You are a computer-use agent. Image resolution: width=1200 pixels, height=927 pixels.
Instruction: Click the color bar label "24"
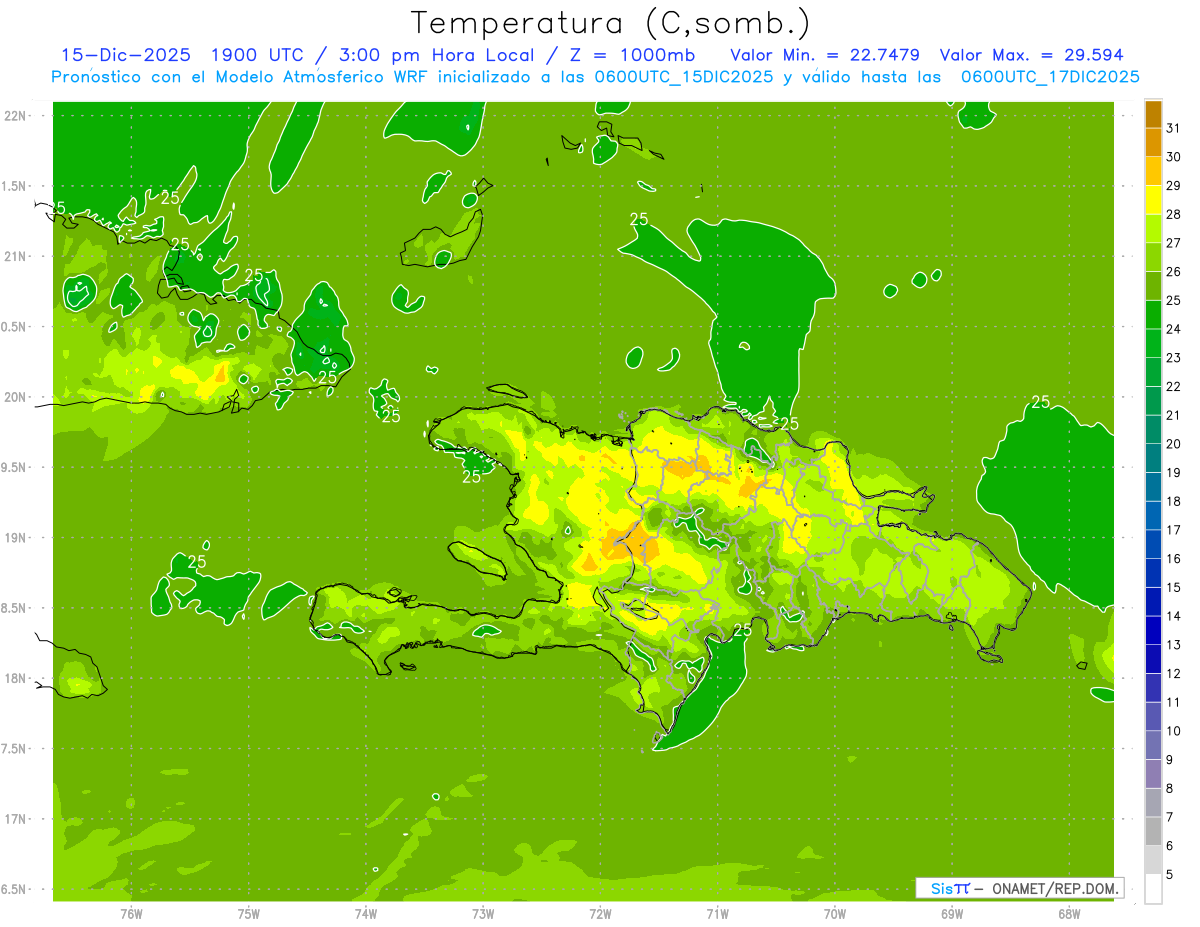tap(1174, 329)
